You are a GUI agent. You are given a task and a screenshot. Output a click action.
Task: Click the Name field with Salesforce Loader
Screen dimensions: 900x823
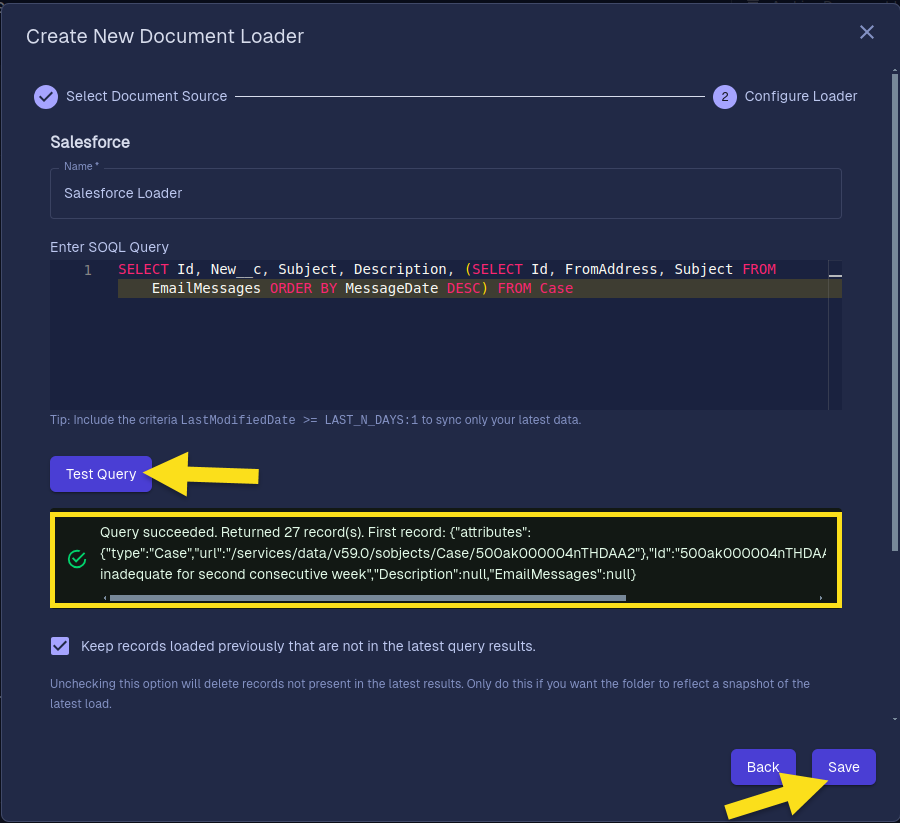446,193
